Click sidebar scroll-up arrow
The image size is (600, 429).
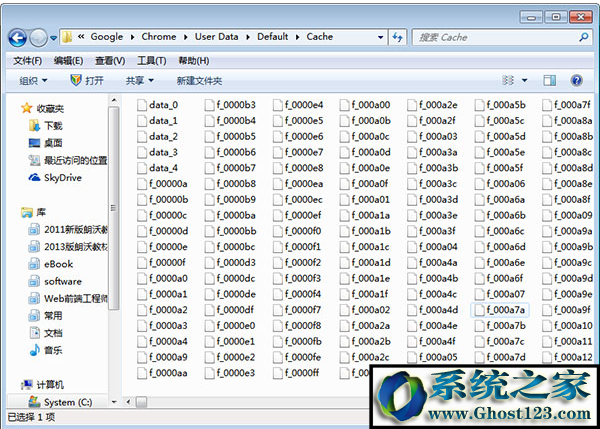114,101
